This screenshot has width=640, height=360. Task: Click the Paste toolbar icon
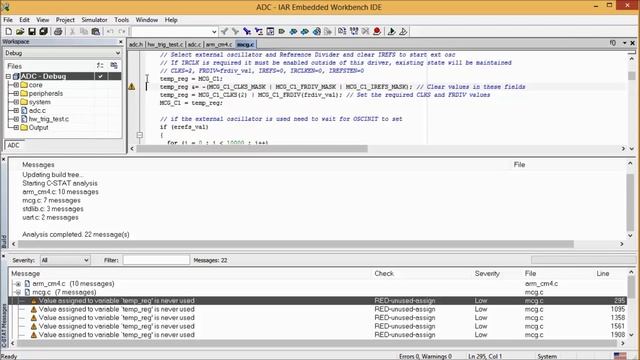(96, 31)
